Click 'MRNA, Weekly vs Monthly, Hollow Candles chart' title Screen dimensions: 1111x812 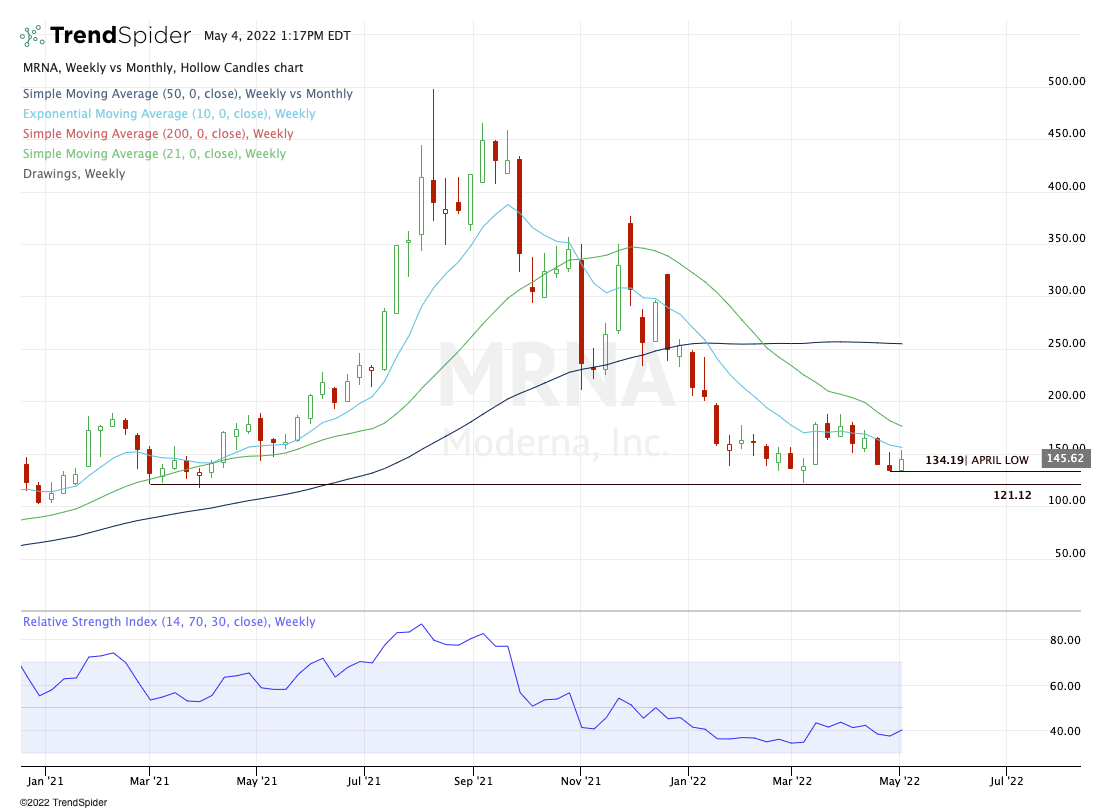coord(163,68)
